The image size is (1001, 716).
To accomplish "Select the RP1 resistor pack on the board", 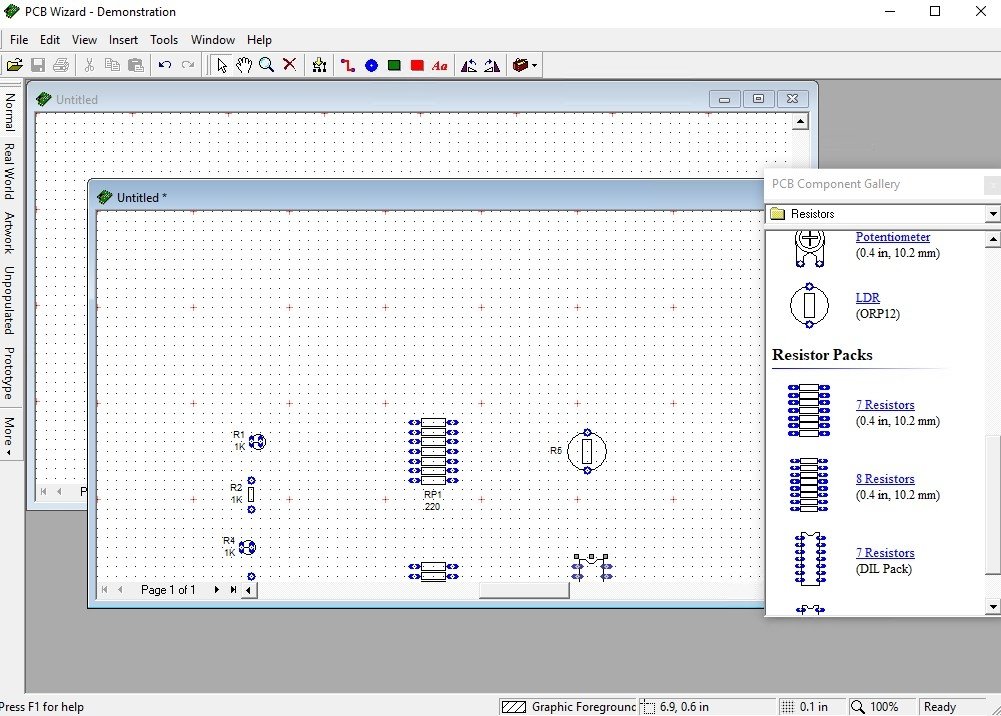I will (433, 451).
